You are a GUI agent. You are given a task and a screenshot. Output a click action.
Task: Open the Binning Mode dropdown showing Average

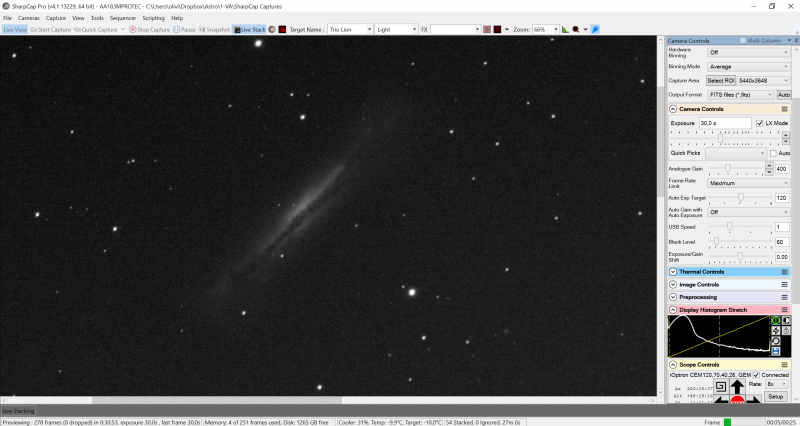pyautogui.click(x=748, y=67)
